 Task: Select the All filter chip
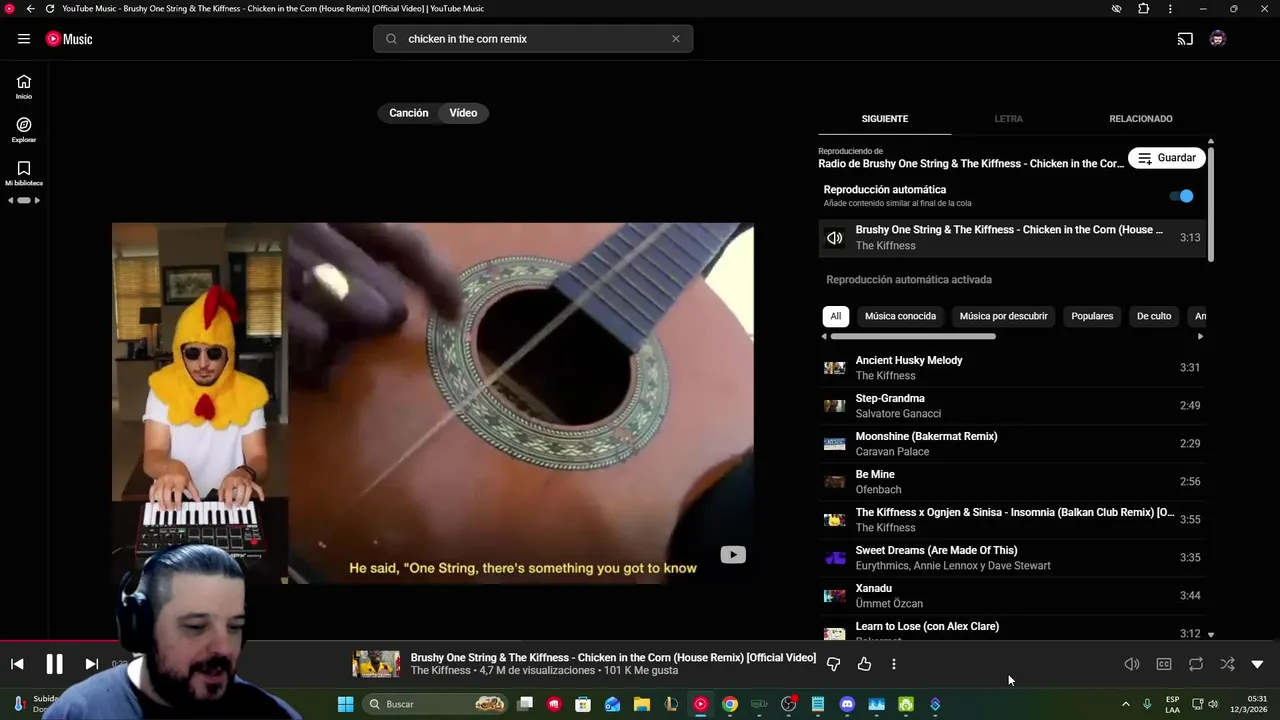point(836,316)
